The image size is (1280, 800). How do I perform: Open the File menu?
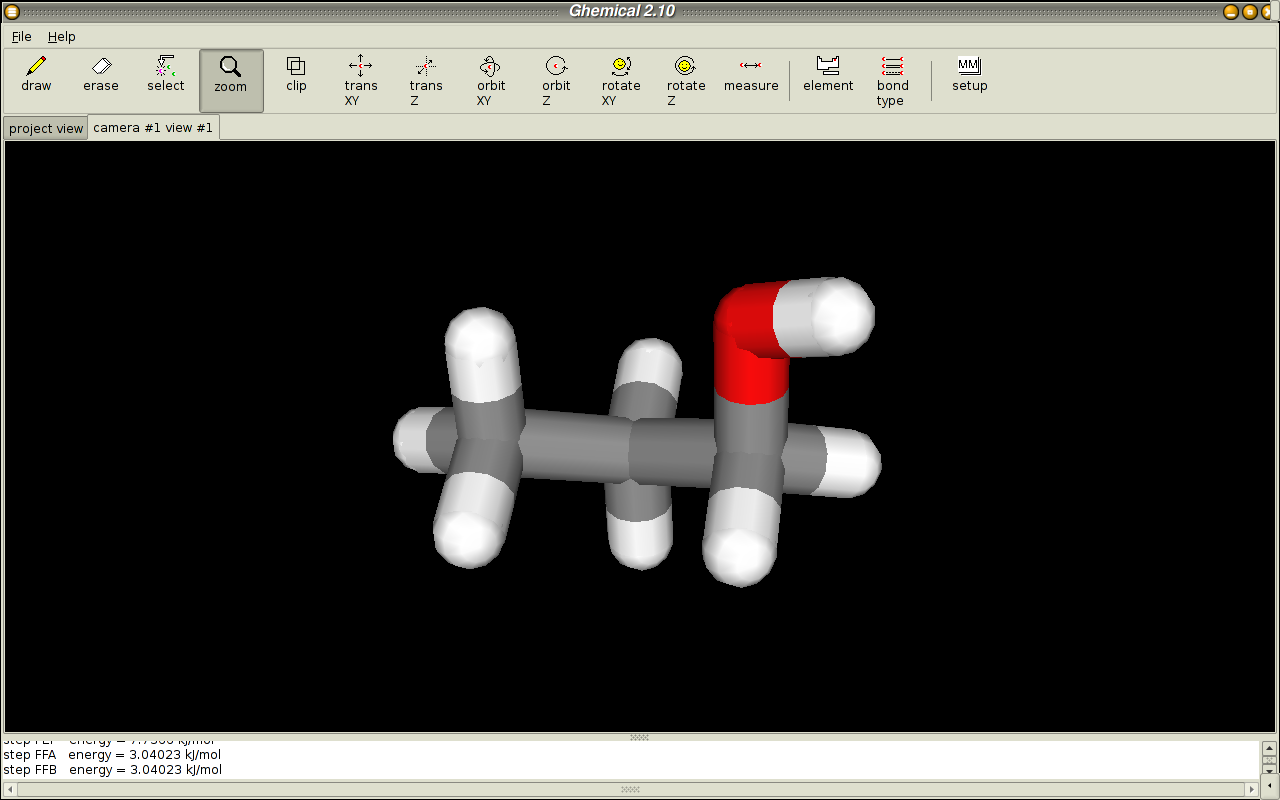(x=22, y=36)
